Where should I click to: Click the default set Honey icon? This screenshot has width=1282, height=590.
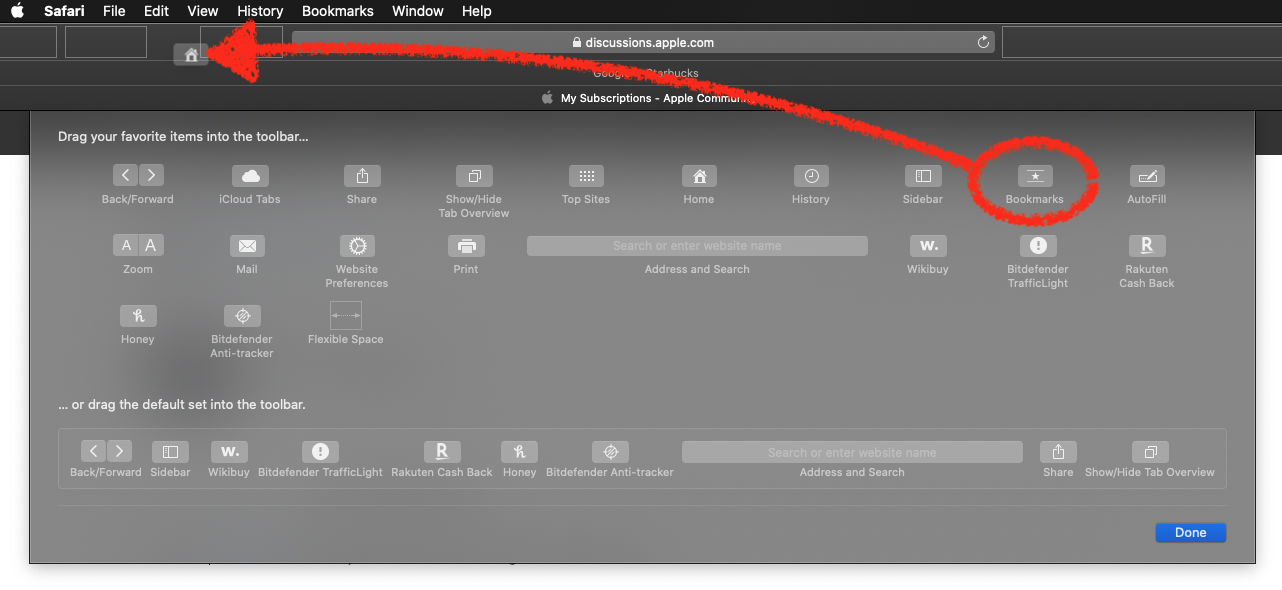point(519,452)
